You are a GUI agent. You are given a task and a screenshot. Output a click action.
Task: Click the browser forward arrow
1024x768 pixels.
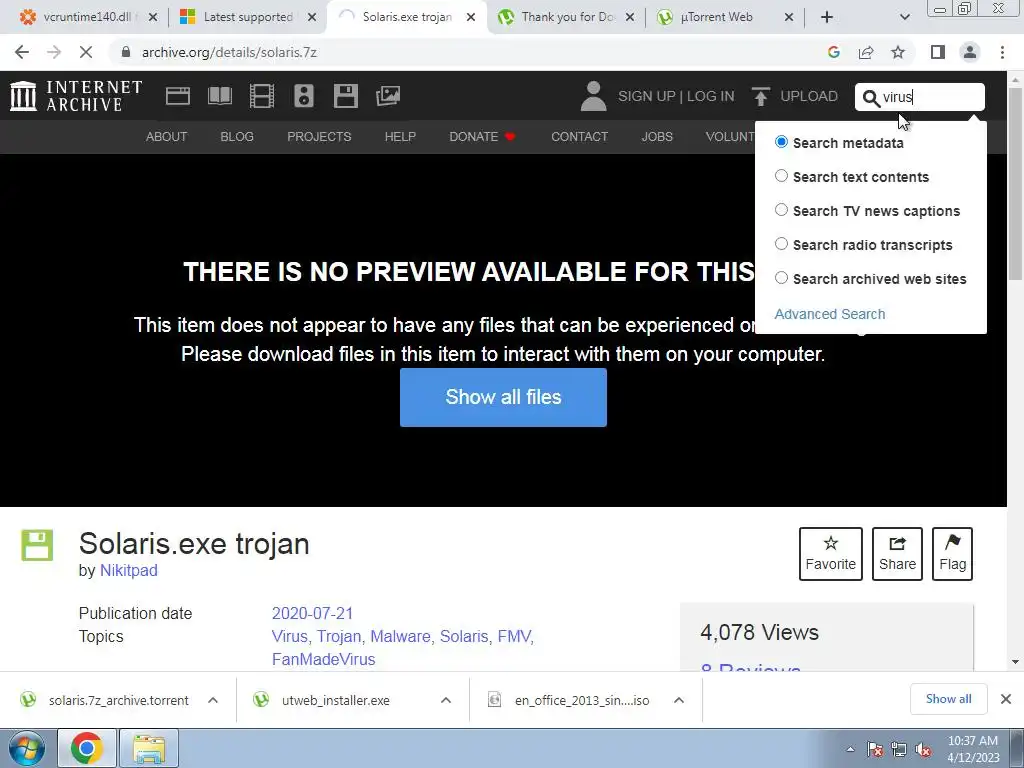54,52
